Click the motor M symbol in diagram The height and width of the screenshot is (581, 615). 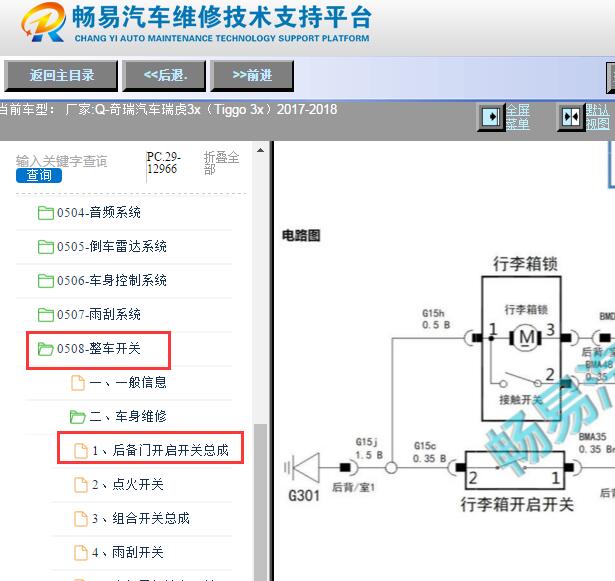tap(526, 337)
